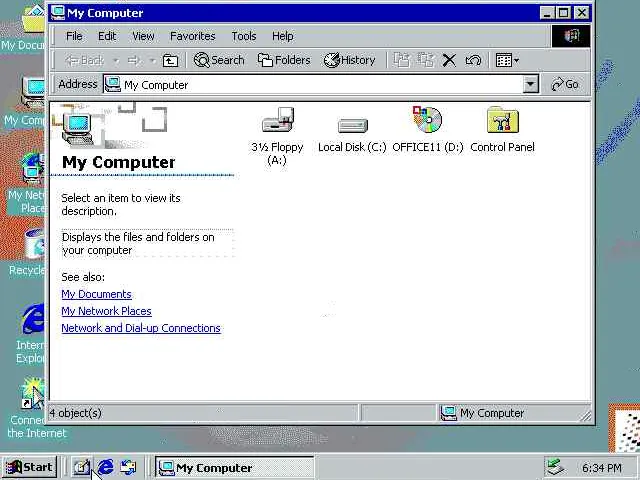
Task: Open the File menu
Action: [74, 36]
